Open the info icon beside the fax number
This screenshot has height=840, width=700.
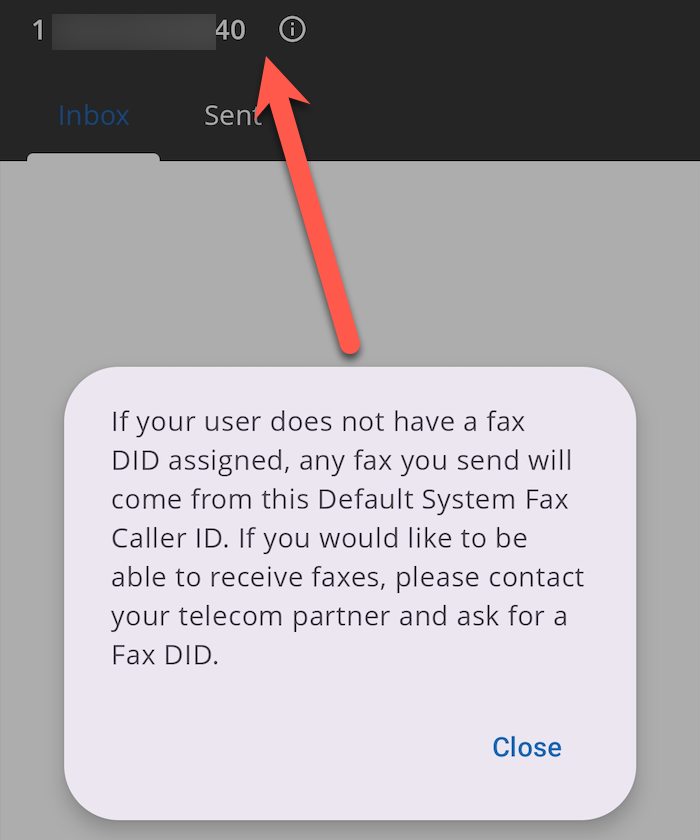pyautogui.click(x=292, y=29)
